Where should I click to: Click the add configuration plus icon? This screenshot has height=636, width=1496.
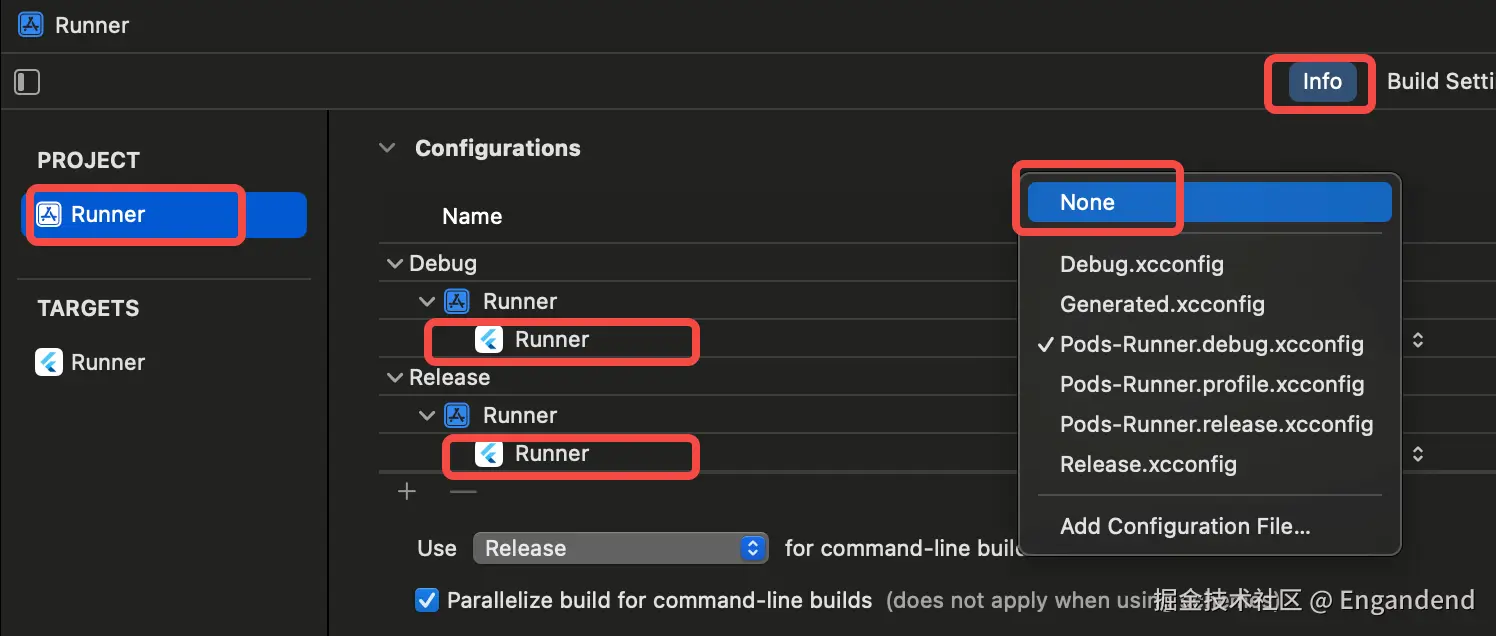point(407,492)
